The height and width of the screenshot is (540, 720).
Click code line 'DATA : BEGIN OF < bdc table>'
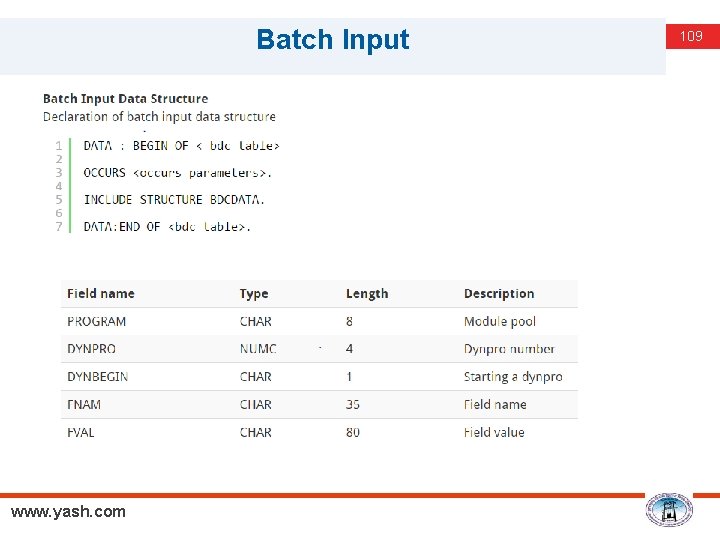coord(181,146)
